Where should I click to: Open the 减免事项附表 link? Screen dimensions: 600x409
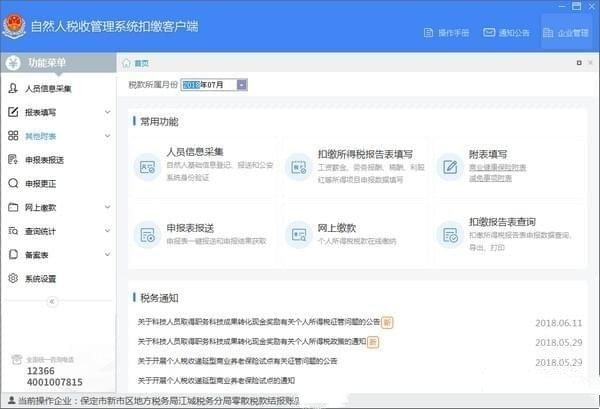(490, 178)
